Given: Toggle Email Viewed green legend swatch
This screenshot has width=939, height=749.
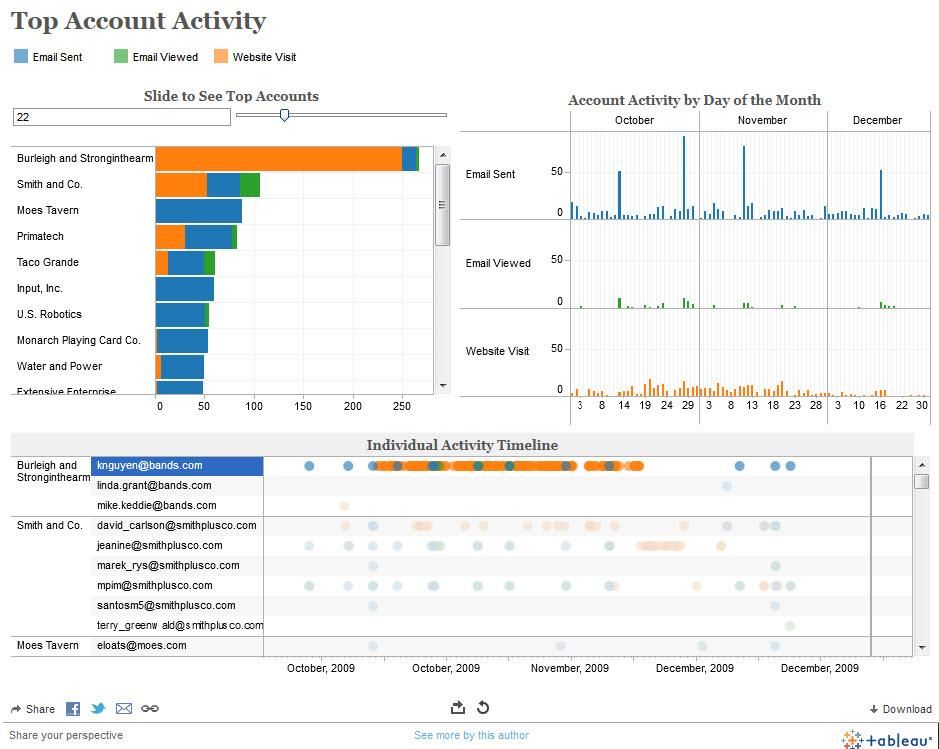Looking at the screenshot, I should click(x=121, y=56).
